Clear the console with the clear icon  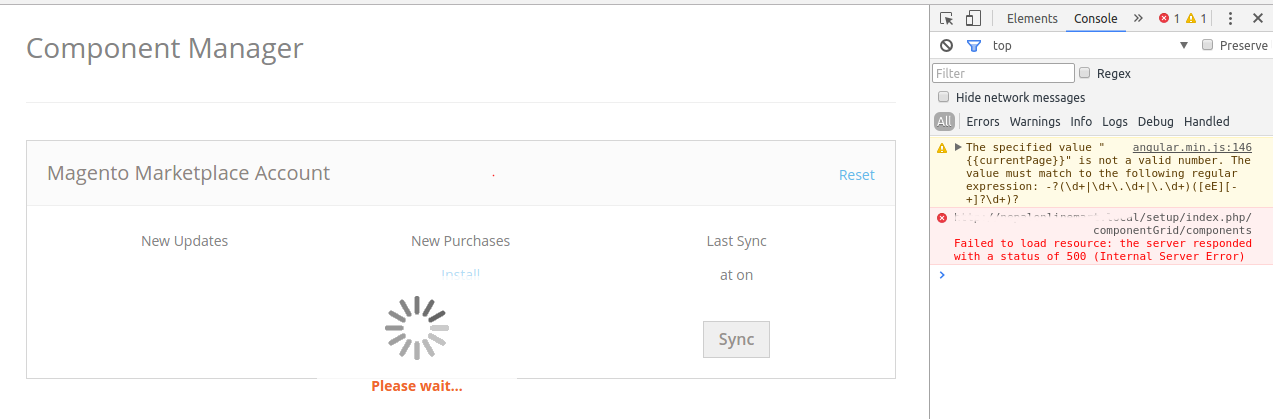tap(946, 46)
